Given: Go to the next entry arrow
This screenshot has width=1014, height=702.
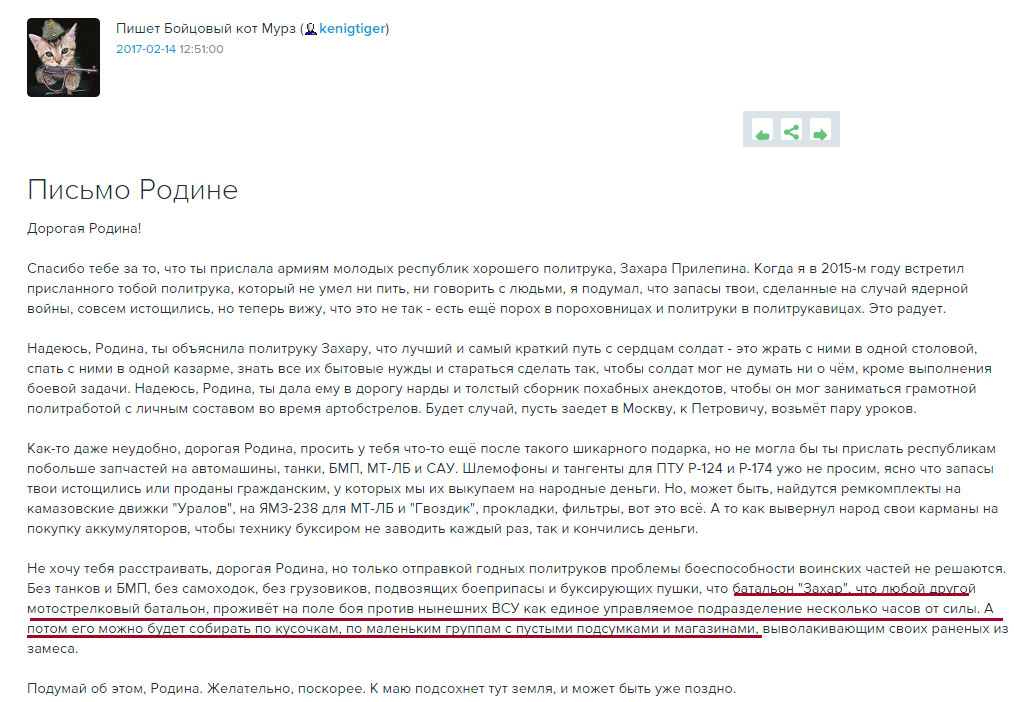Looking at the screenshot, I should 820,133.
